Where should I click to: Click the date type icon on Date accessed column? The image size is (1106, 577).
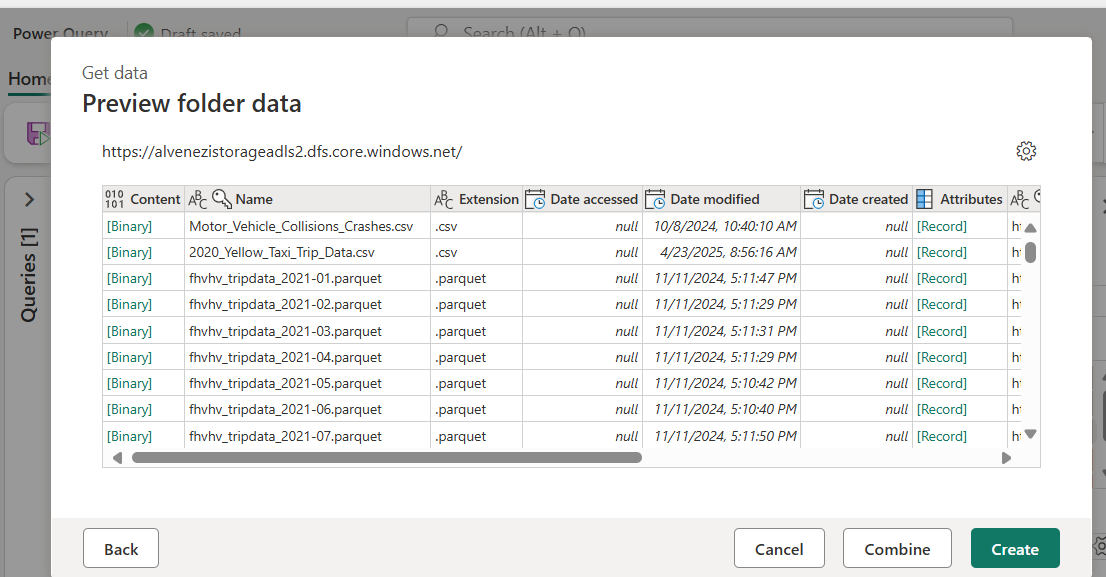coord(533,198)
